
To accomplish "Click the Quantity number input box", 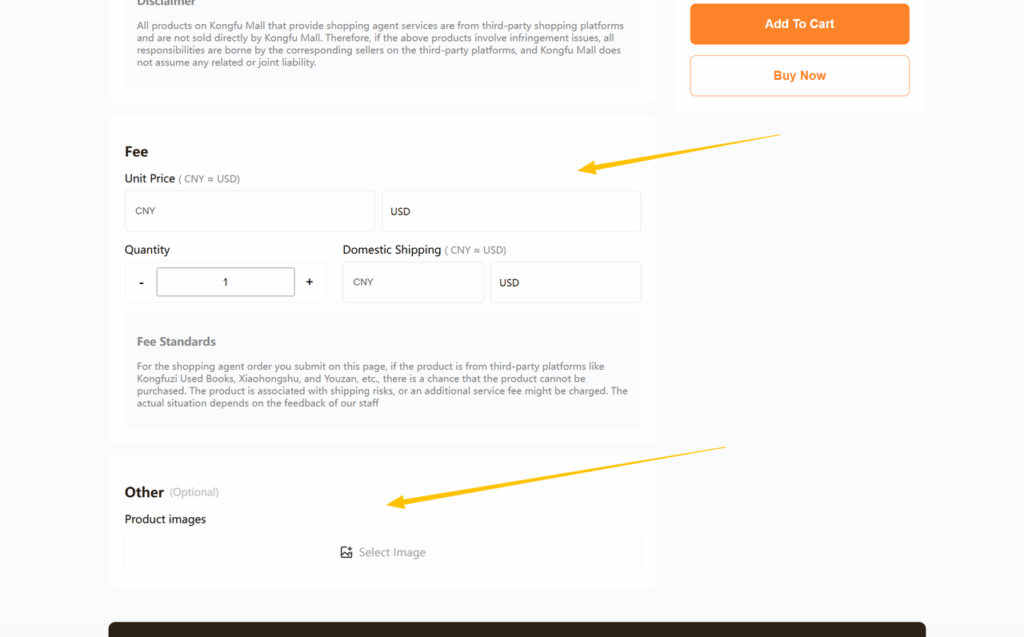I will 225,282.
